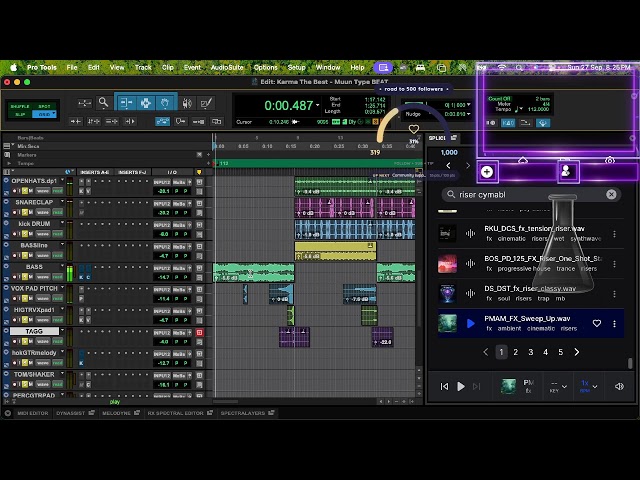Click the Splice results scrollbar

tap(630, 363)
